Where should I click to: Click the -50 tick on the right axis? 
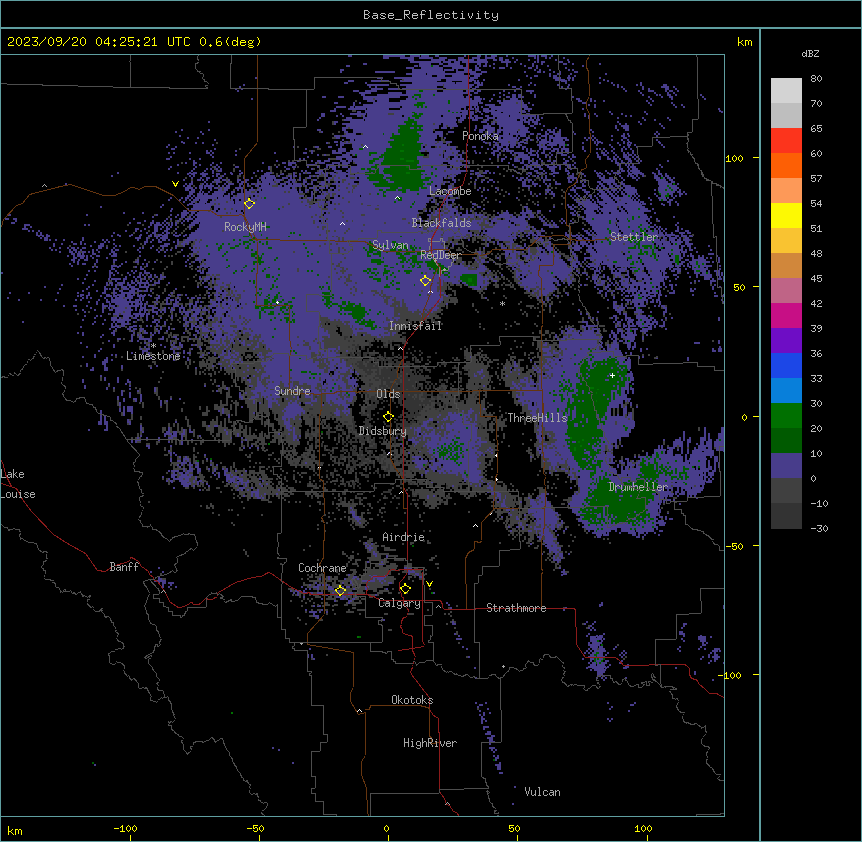[x=734, y=546]
